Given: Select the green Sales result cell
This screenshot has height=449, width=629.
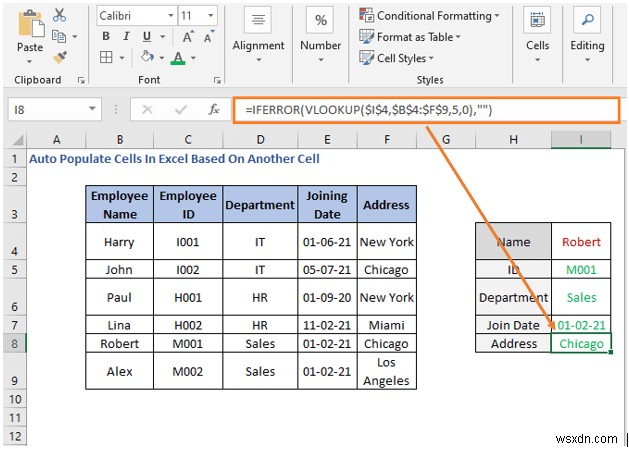Looking at the screenshot, I should pyautogui.click(x=581, y=297).
